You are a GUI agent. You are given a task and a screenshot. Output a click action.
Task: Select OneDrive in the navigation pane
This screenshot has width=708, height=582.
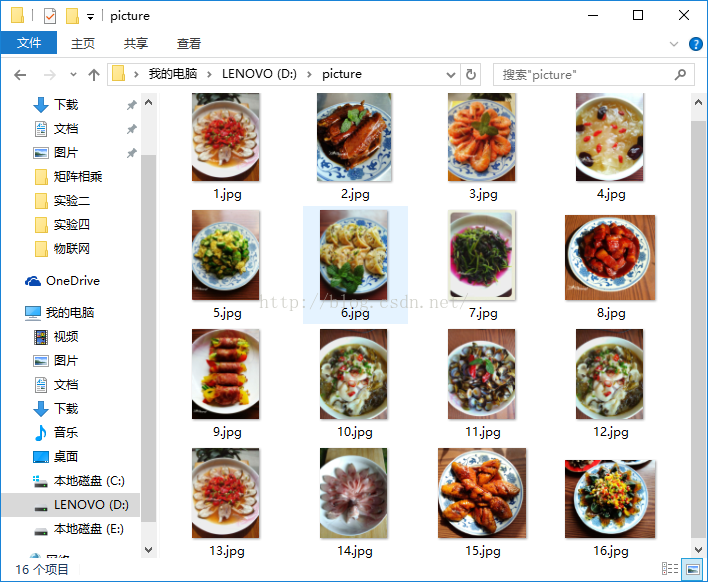62,281
